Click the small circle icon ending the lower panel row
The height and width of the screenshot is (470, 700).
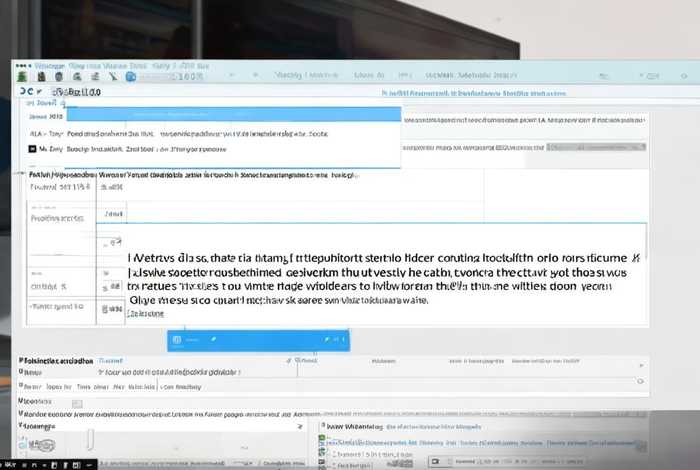point(640,381)
